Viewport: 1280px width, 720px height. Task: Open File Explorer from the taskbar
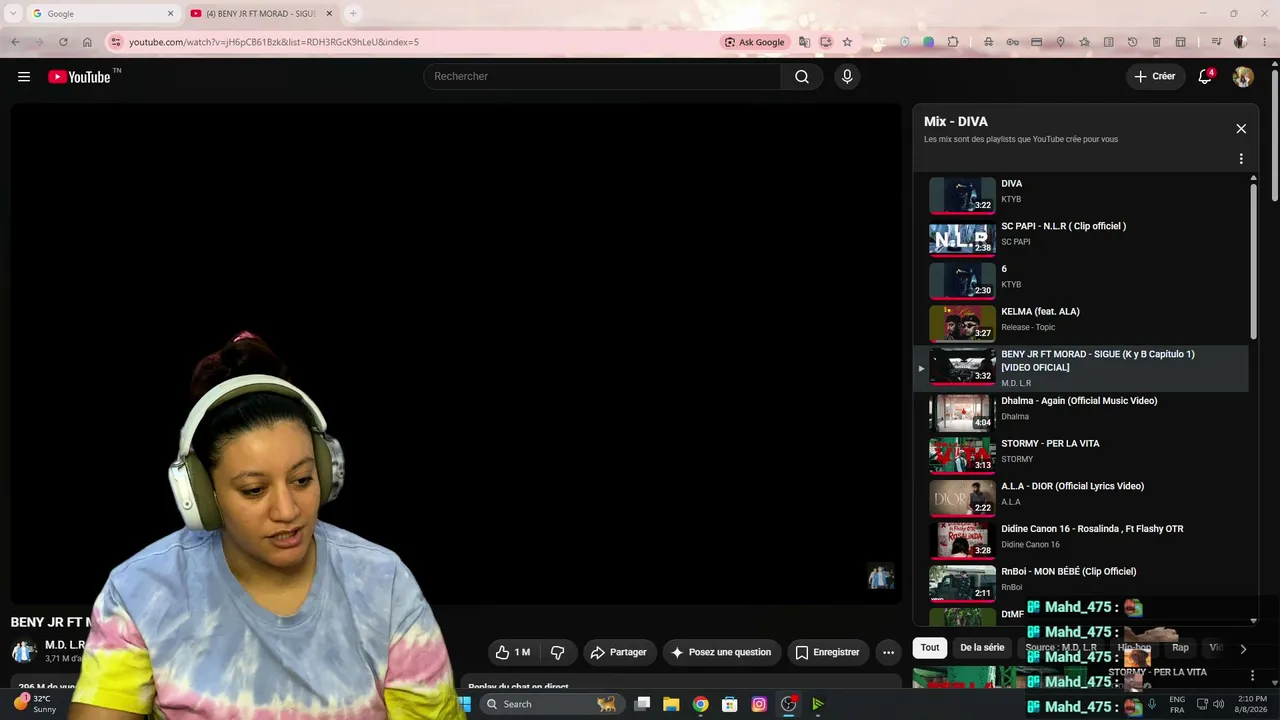(x=671, y=704)
